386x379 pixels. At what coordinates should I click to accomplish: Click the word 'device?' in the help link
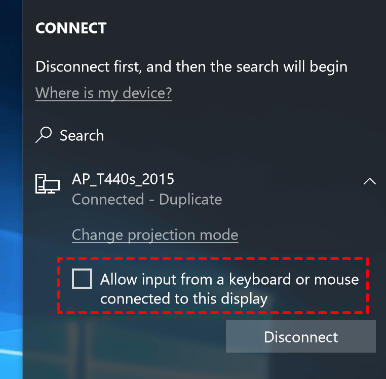tap(147, 93)
